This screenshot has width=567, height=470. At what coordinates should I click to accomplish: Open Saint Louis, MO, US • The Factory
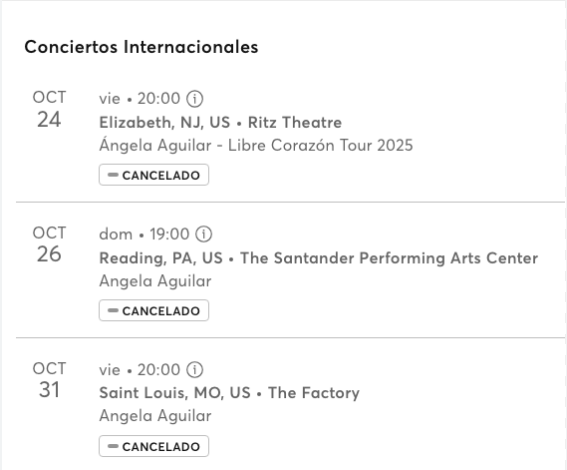(x=230, y=393)
